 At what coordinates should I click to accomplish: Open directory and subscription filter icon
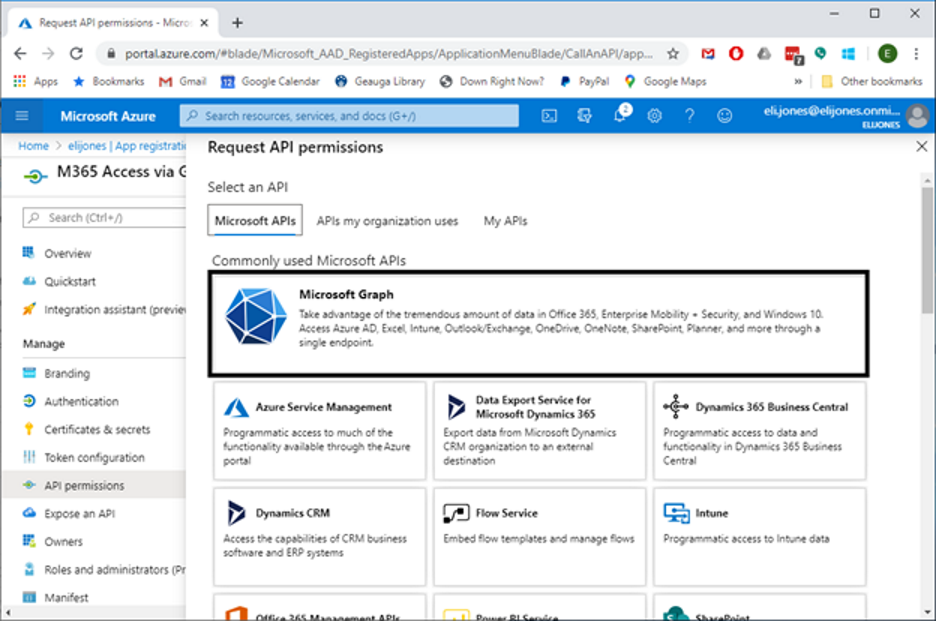[x=585, y=116]
